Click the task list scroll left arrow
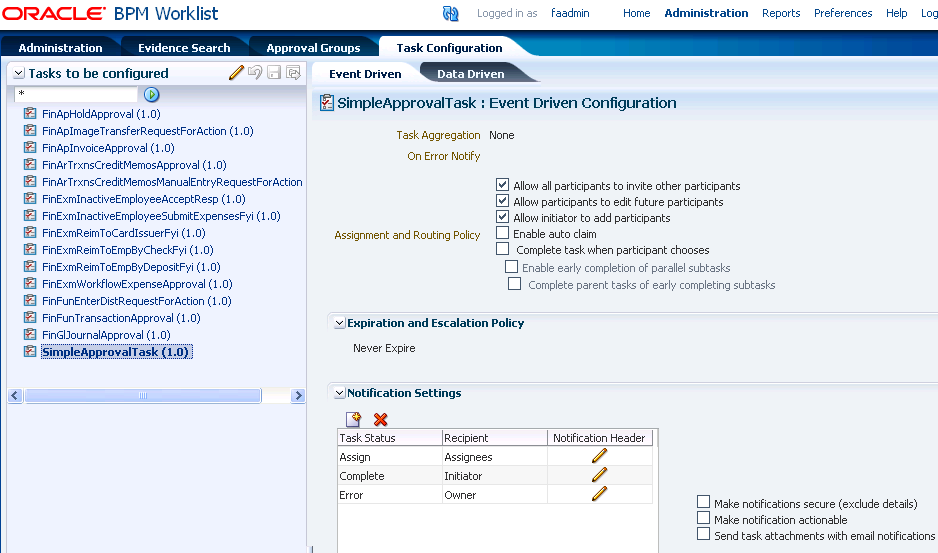This screenshot has width=938, height=553. (x=16, y=396)
